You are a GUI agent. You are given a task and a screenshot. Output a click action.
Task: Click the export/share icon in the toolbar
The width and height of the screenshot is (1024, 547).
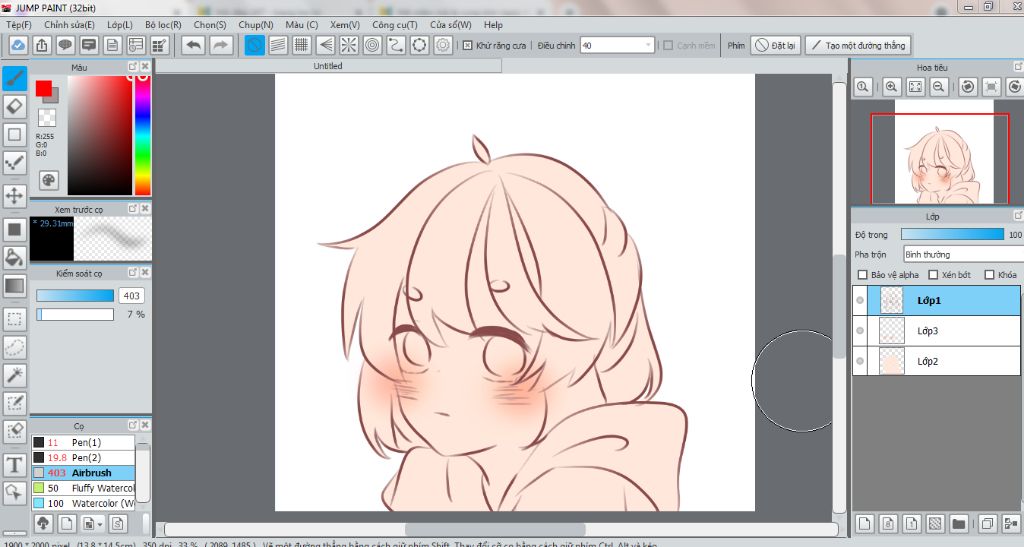(42, 45)
